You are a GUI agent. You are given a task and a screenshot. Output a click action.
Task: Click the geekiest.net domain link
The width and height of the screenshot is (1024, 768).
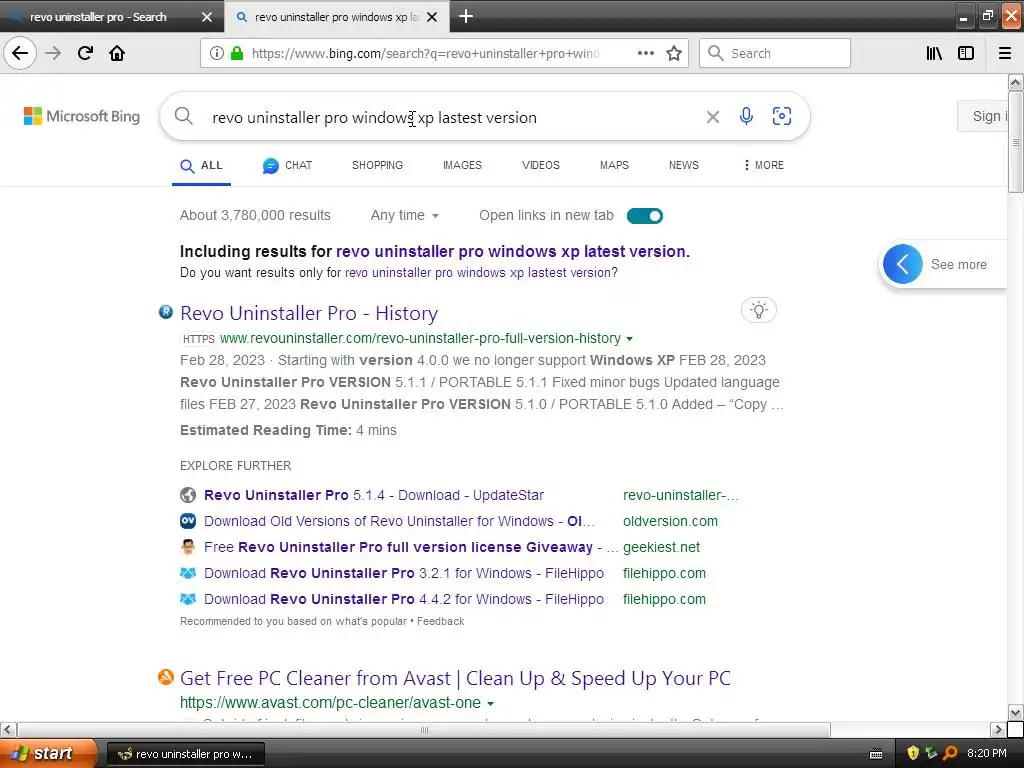[x=661, y=547]
